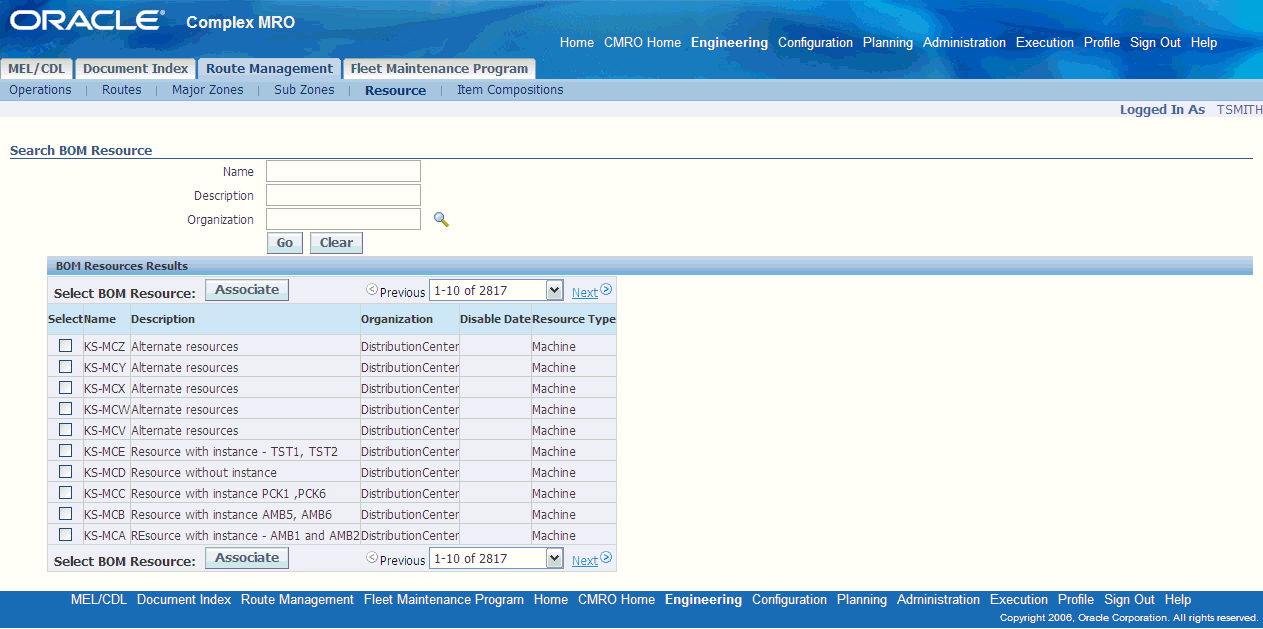Click the top Next arrow icon
The image size is (1263, 629).
[x=606, y=290]
